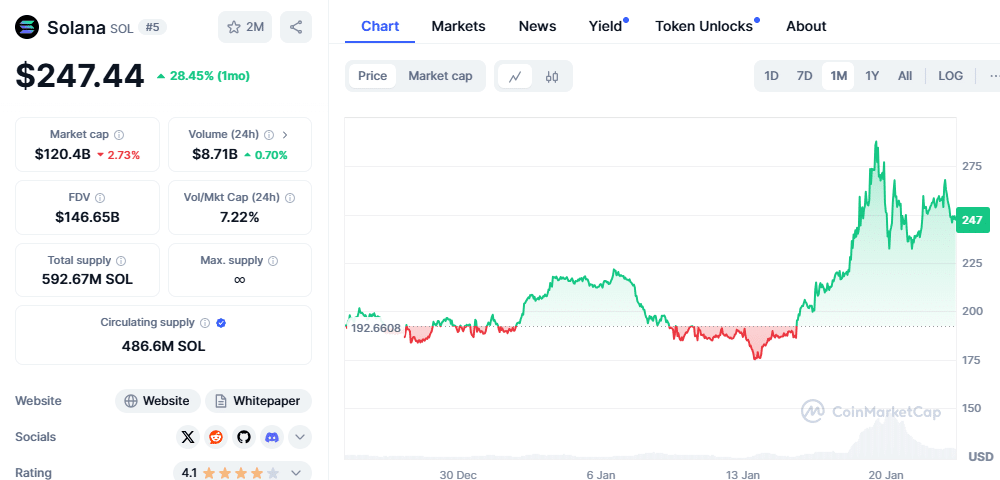The image size is (1000, 480).
Task: Expand the Volume (24h) arrow chevron
Action: point(285,135)
